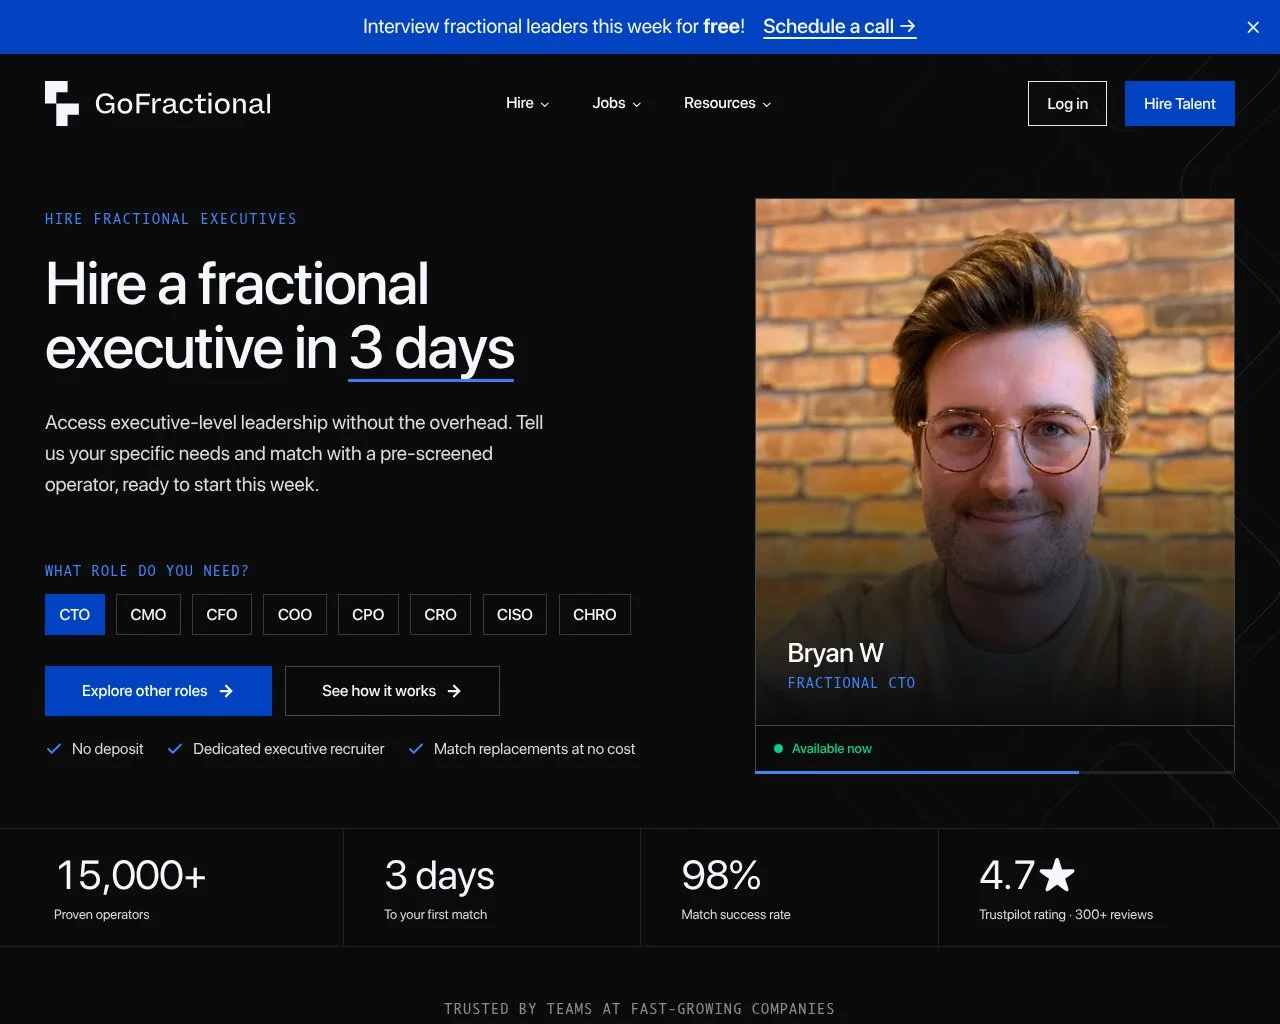Click the Interview fractional leaders banner text
The height and width of the screenshot is (1024, 1280).
coord(554,27)
